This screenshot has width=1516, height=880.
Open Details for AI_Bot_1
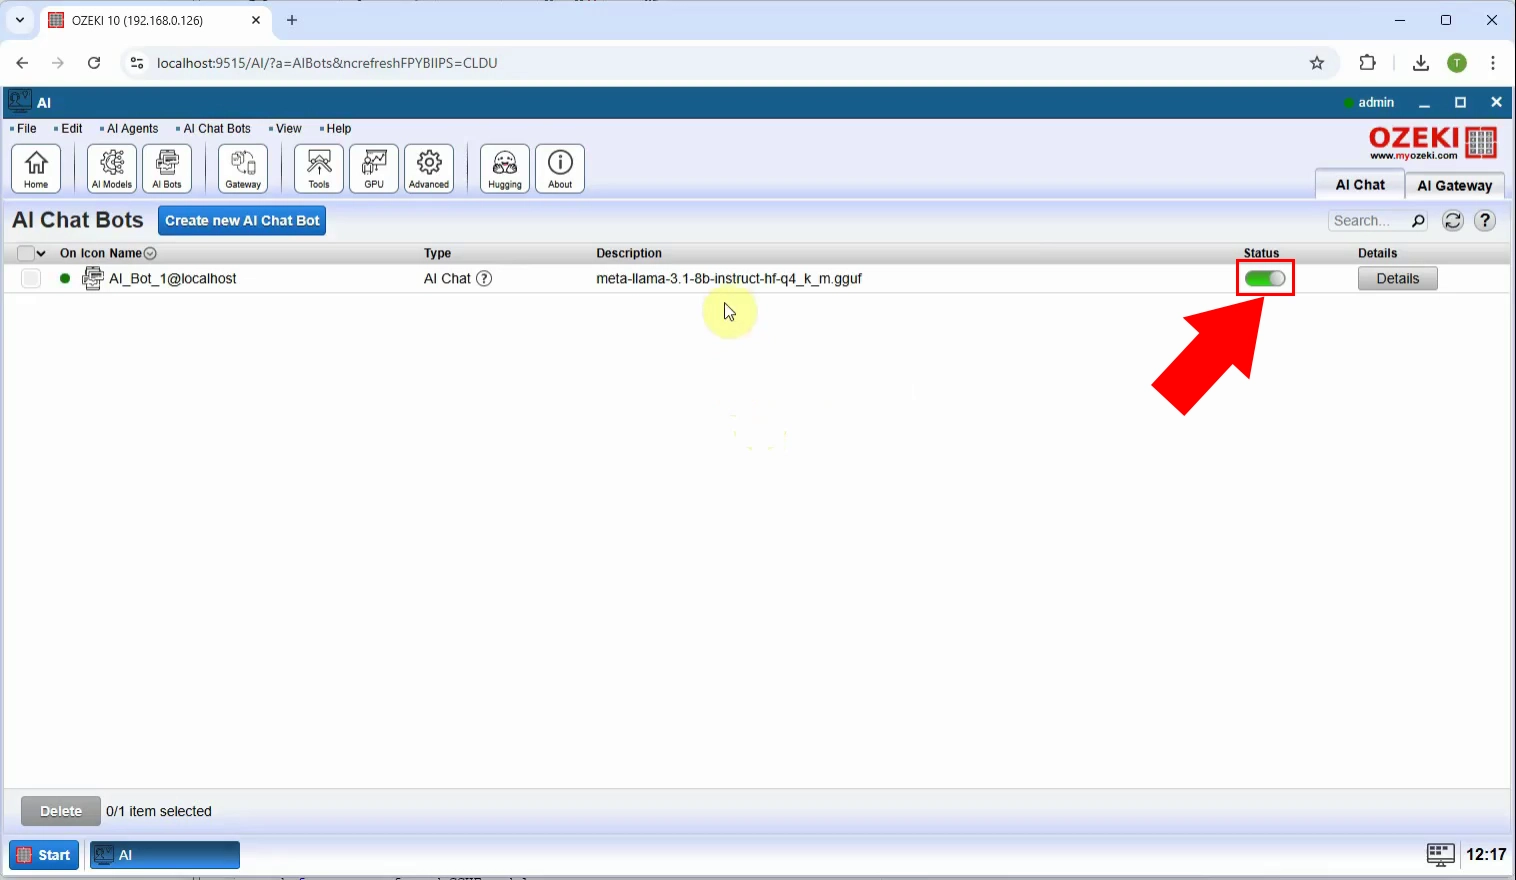pyautogui.click(x=1397, y=278)
